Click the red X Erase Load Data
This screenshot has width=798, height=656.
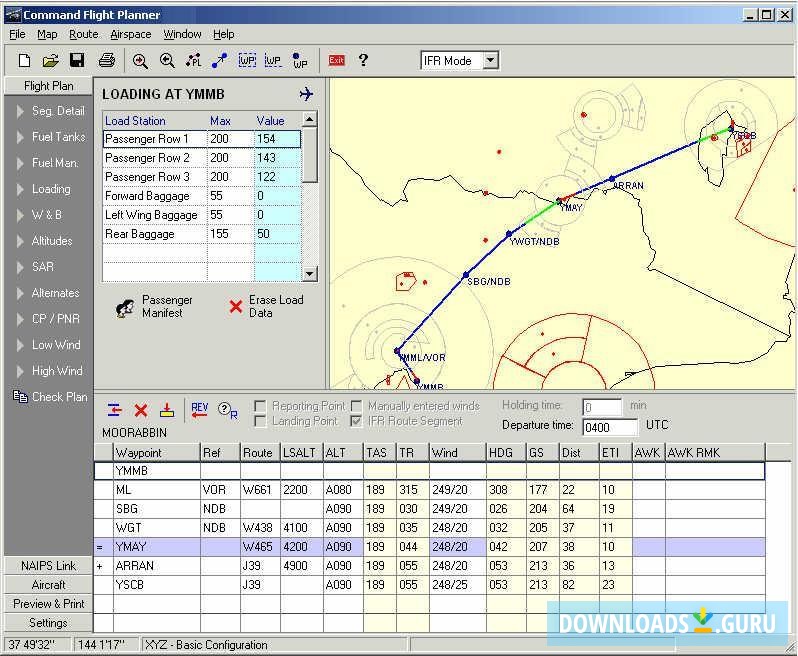click(x=236, y=306)
